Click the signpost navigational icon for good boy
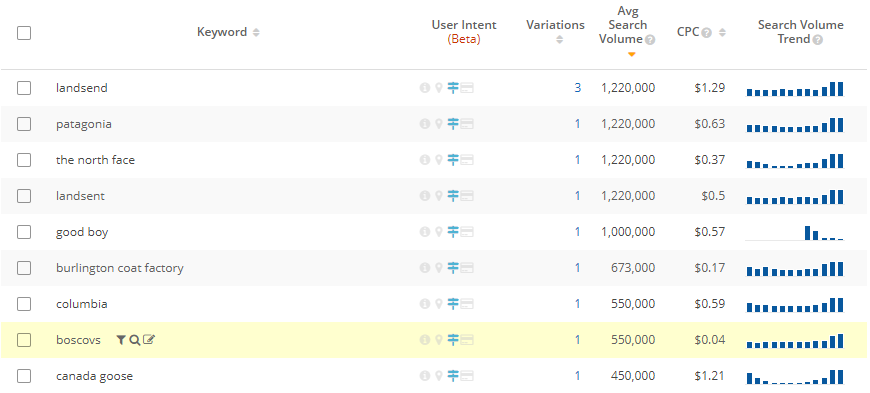 (453, 232)
